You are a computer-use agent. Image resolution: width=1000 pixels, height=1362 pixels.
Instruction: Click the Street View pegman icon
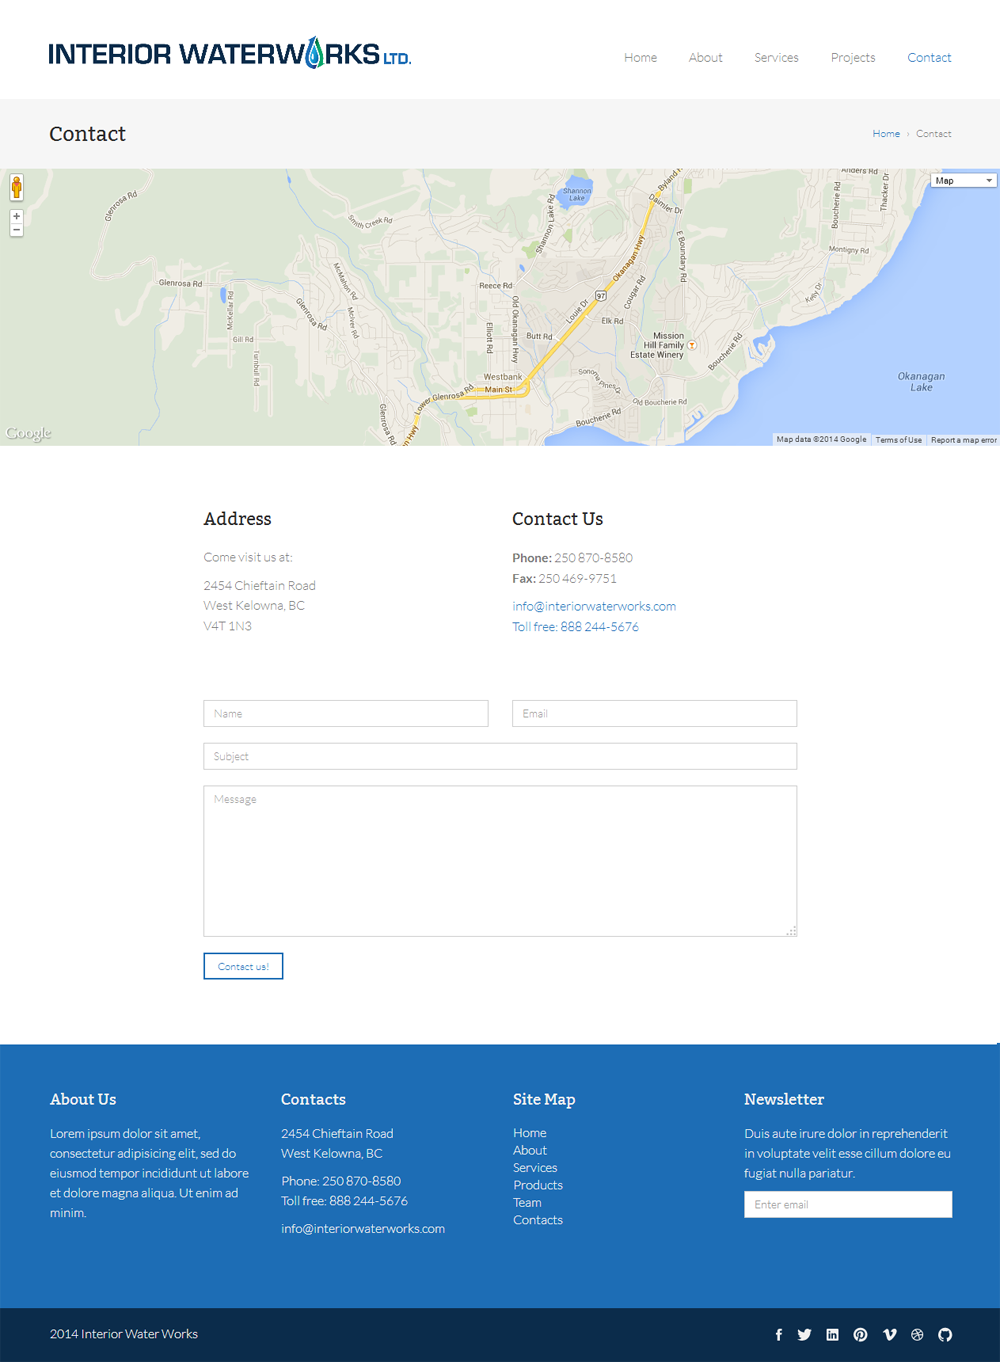coord(16,187)
